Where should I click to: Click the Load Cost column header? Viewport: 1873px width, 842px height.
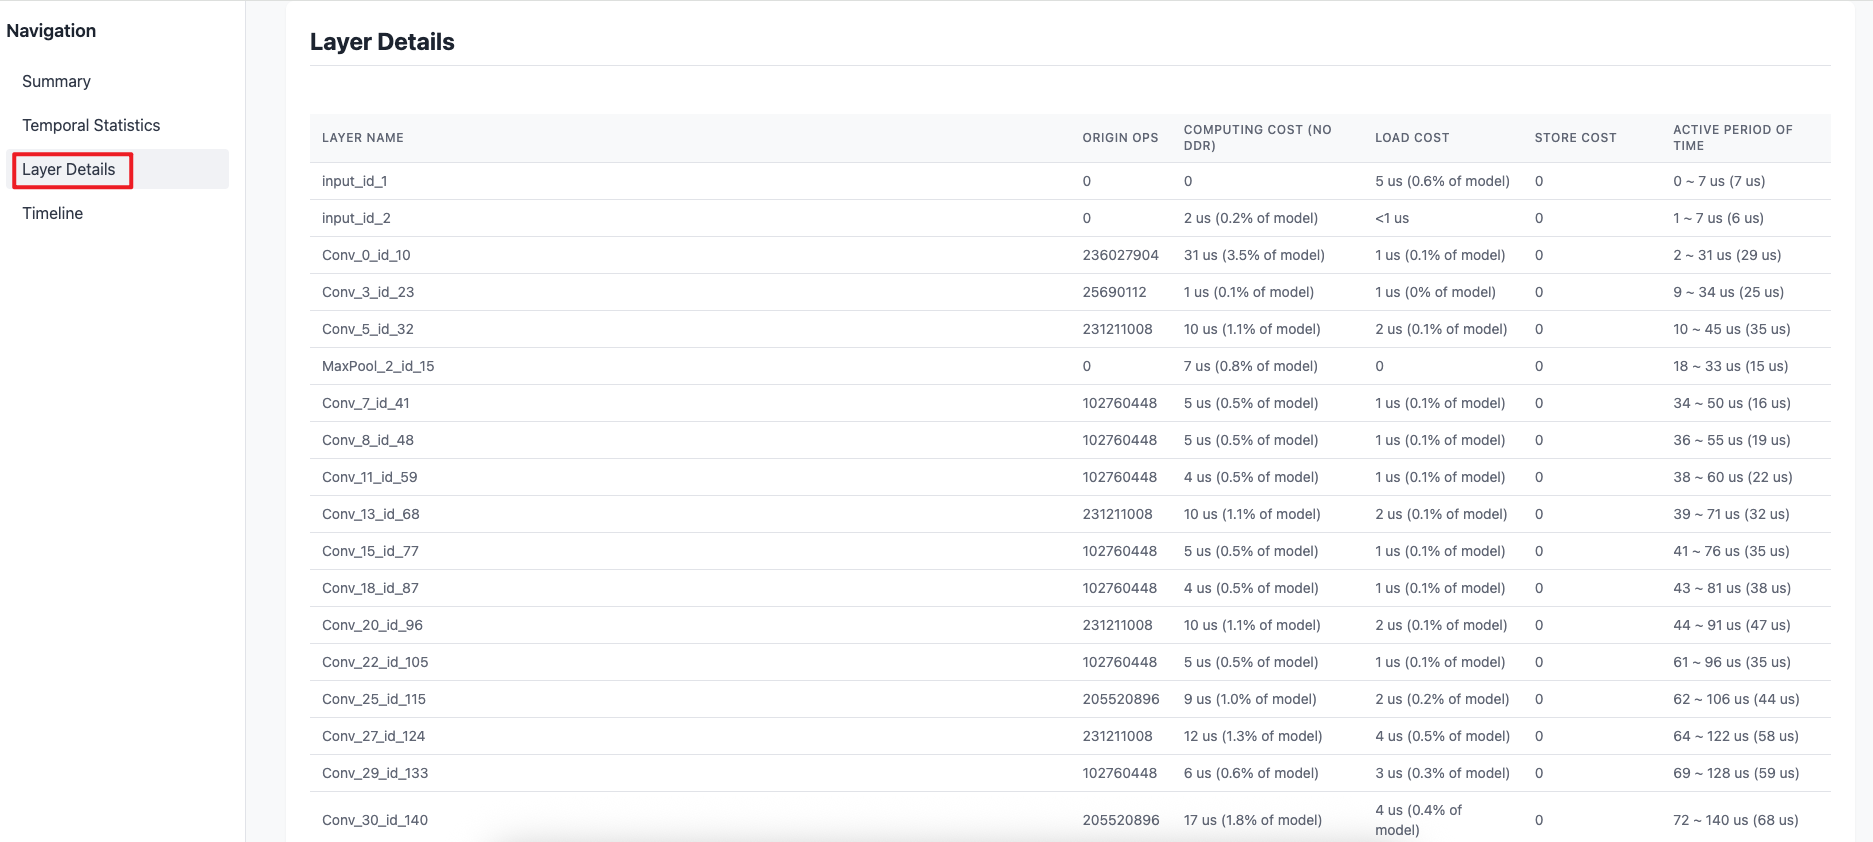(1411, 138)
